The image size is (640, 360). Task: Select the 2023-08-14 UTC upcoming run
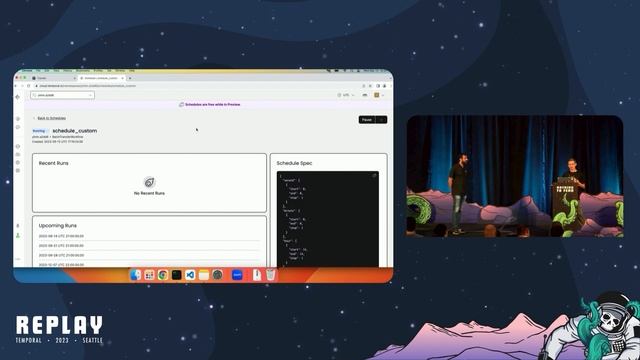(x=149, y=236)
